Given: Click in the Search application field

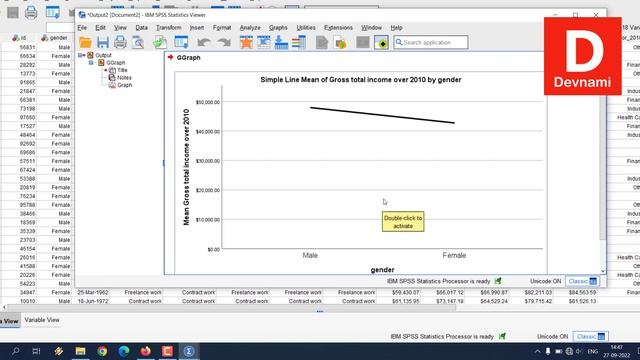Looking at the screenshot, I should (431, 42).
